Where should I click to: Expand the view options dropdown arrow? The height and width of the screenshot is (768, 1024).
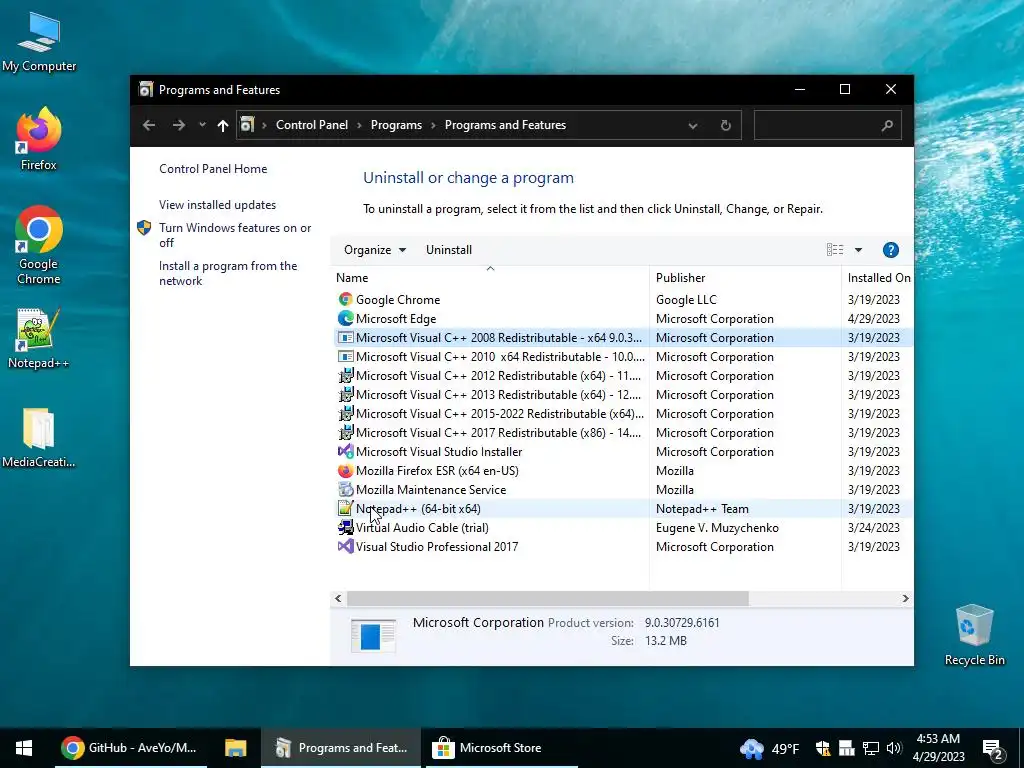[858, 250]
